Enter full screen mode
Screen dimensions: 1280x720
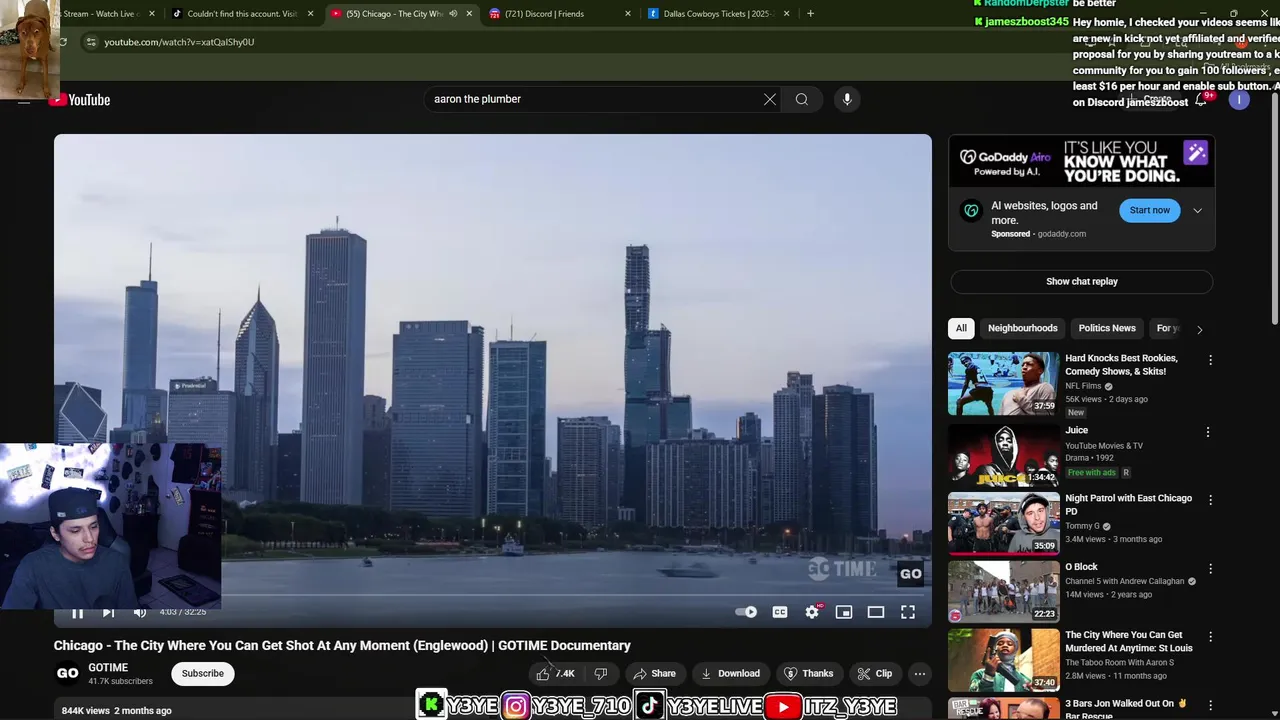(908, 612)
